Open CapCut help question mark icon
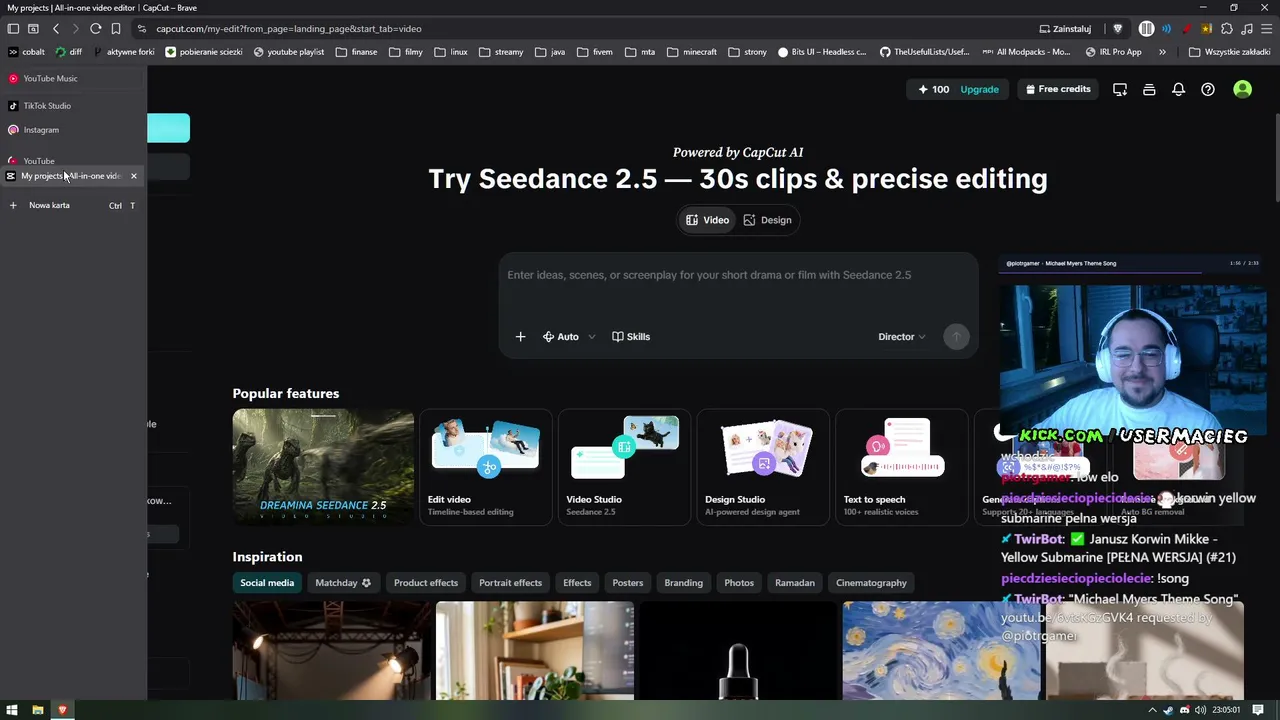 pos(1208,89)
